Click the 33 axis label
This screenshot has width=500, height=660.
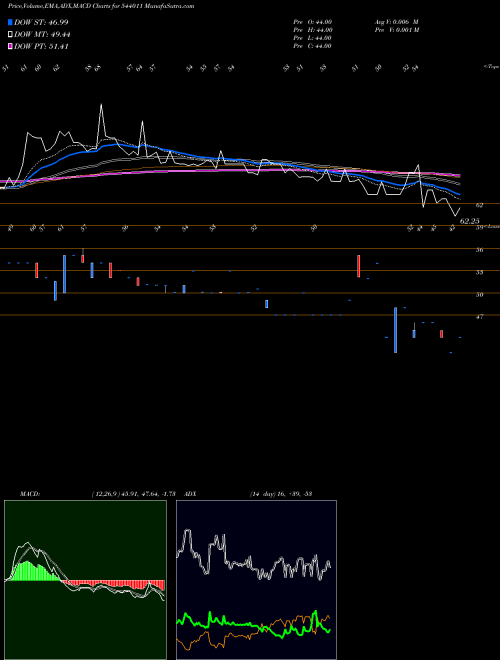(x=479, y=272)
